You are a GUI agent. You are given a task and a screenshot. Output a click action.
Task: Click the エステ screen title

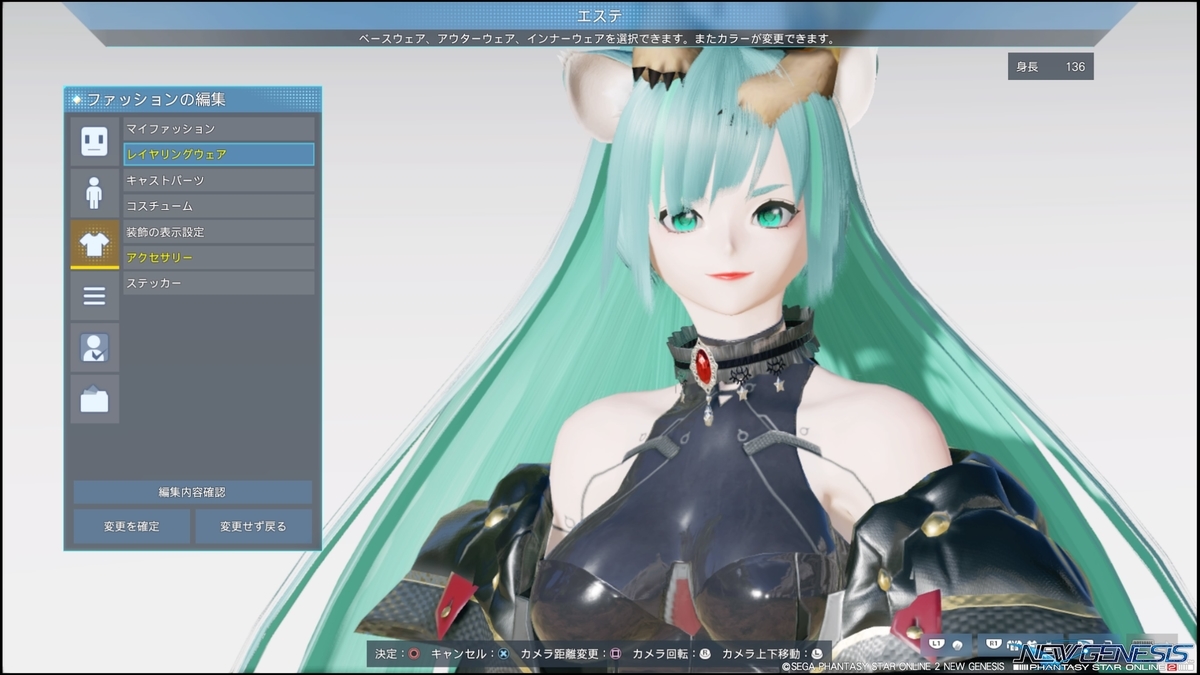599,15
